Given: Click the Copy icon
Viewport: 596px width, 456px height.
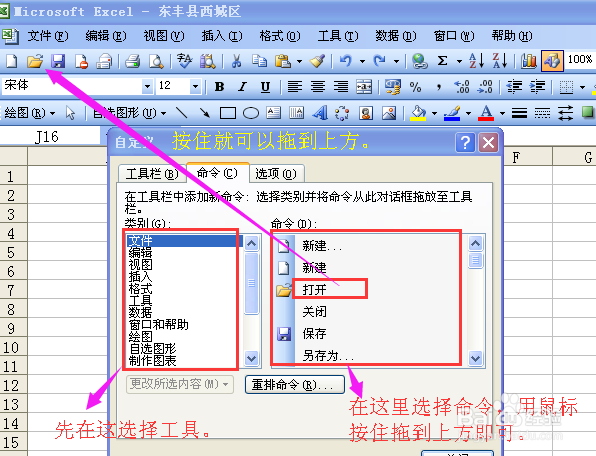Looking at the screenshot, I should click(x=260, y=61).
